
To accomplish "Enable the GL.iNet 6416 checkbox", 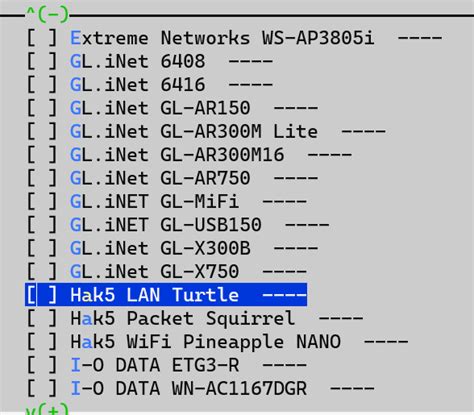I will [42, 85].
